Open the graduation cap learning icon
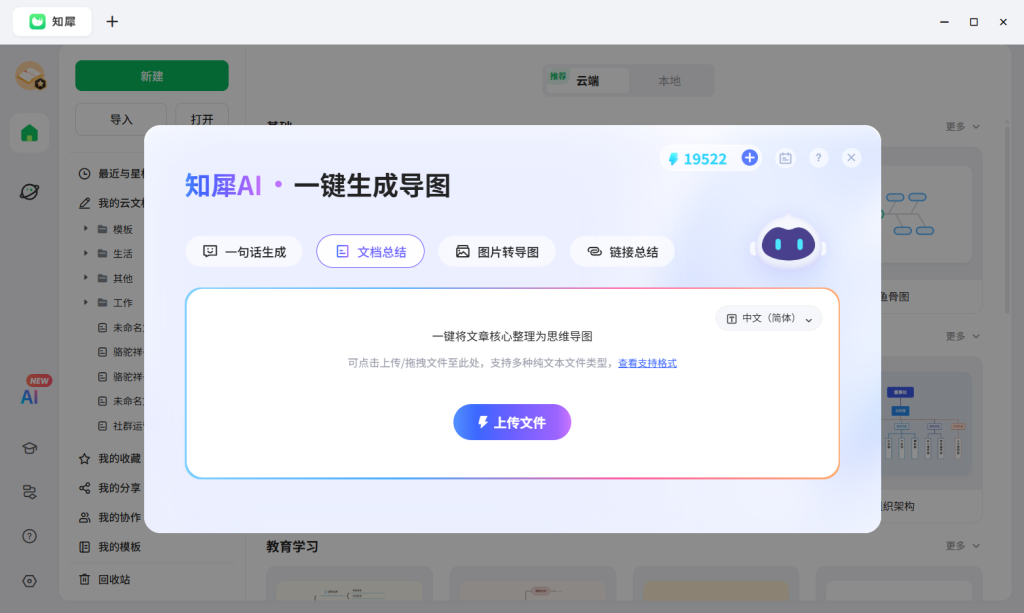 (x=29, y=448)
